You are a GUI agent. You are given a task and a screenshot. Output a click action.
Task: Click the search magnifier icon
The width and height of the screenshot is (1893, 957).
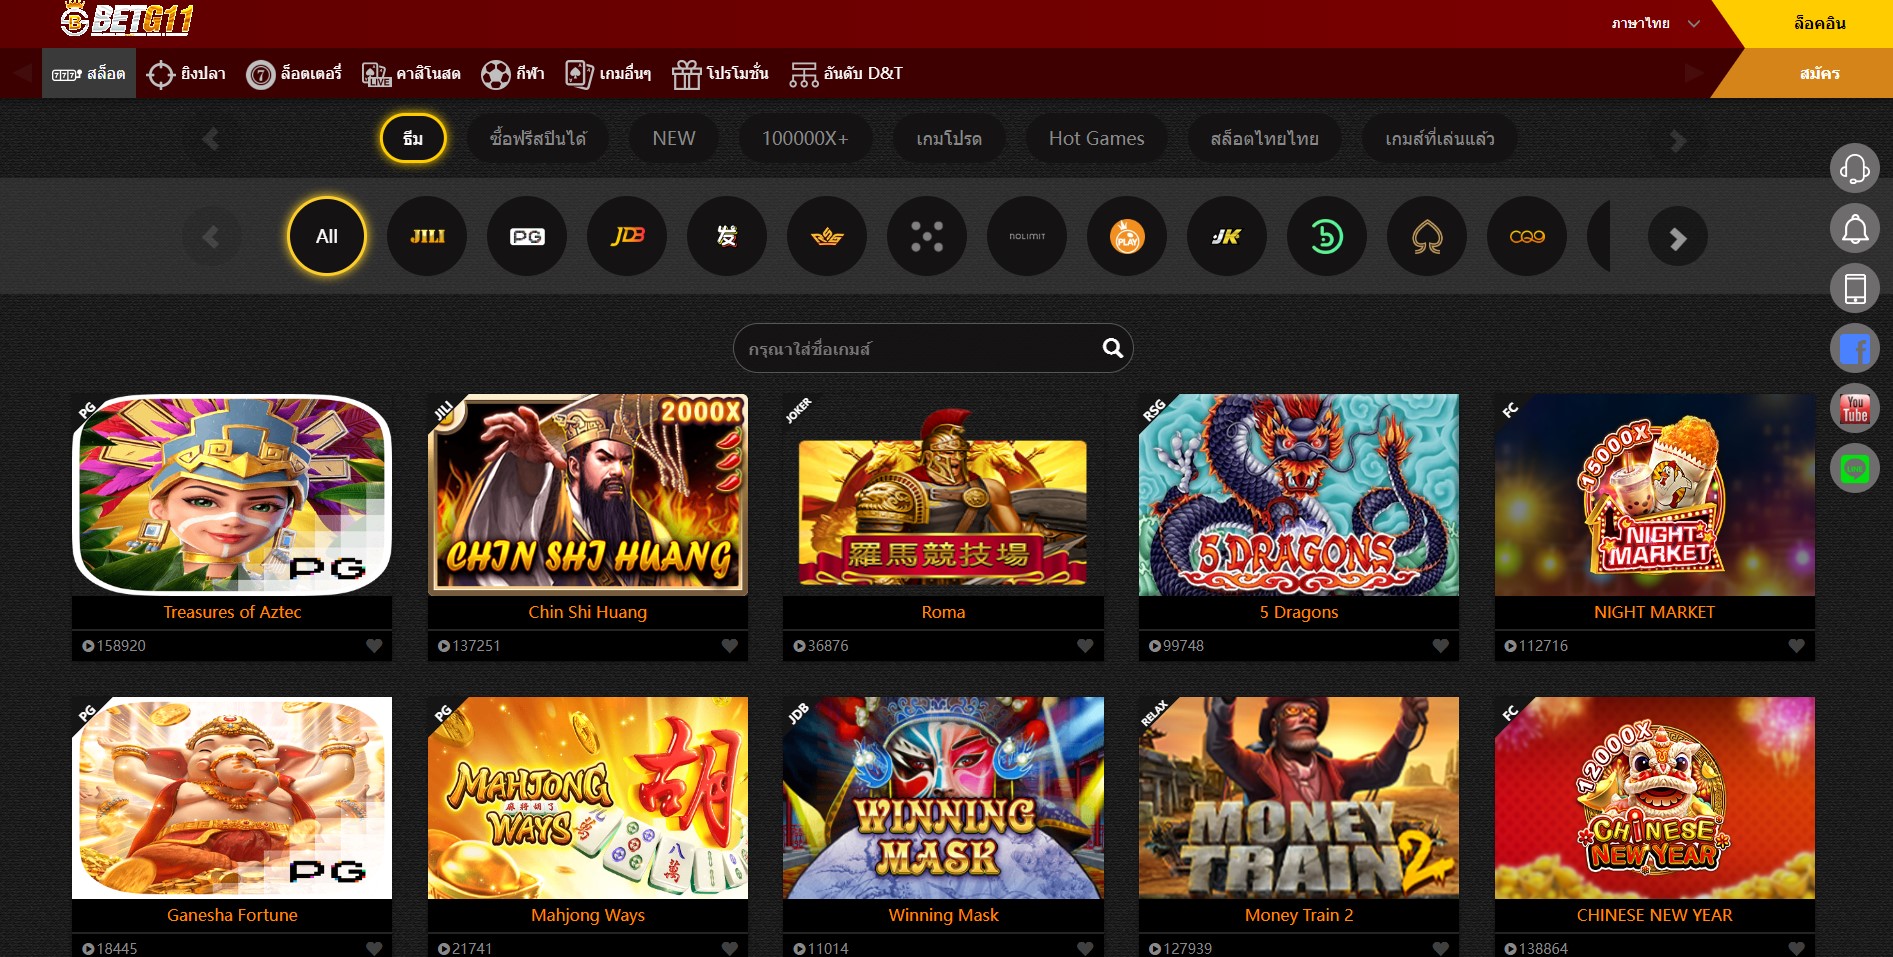point(1112,348)
